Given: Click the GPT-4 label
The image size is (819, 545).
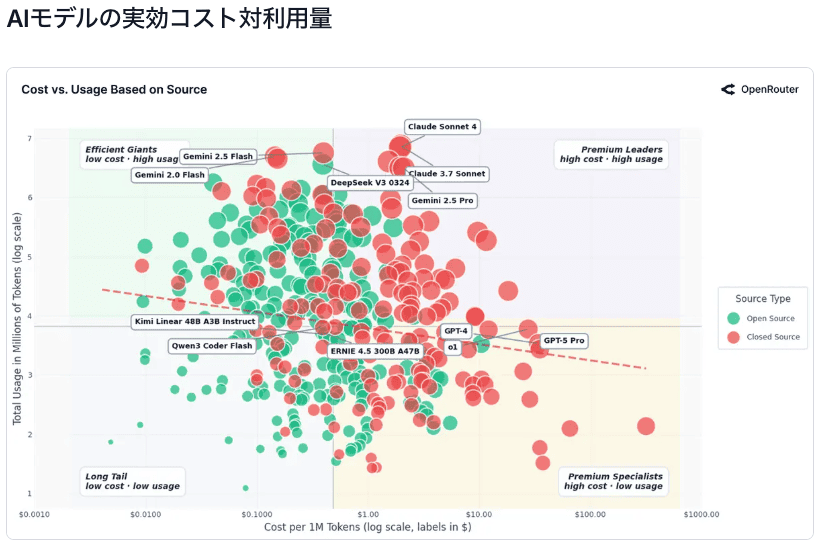Looking at the screenshot, I should 456,331.
